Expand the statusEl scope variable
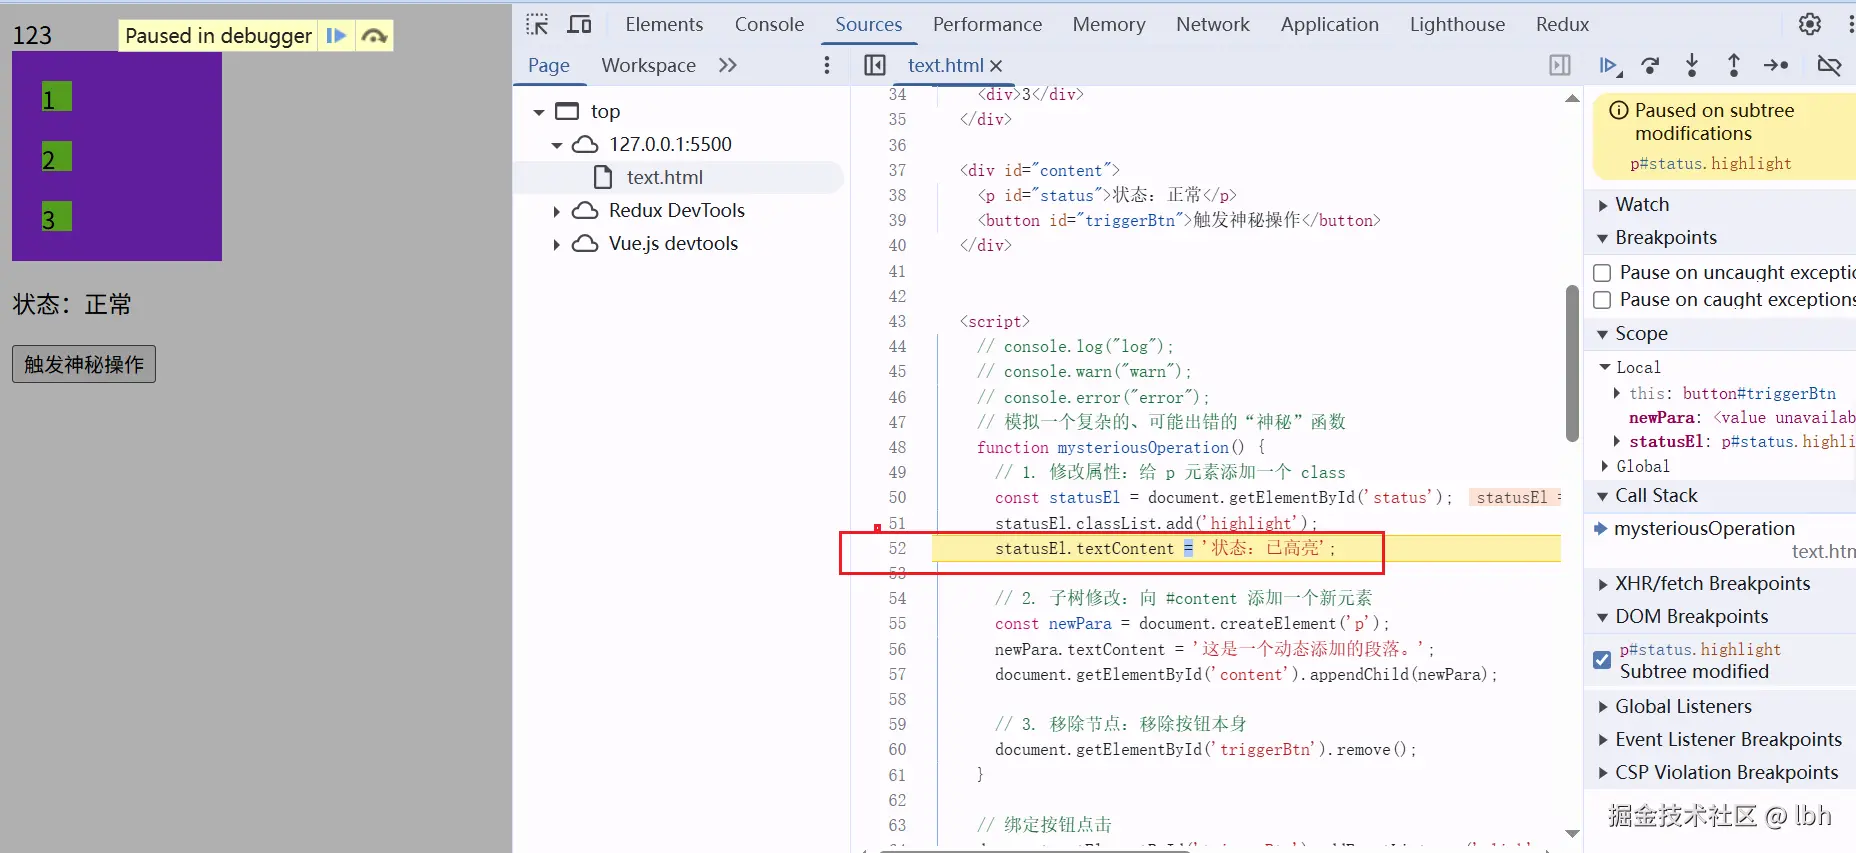Screen dimensions: 1856x853 pos(1617,441)
